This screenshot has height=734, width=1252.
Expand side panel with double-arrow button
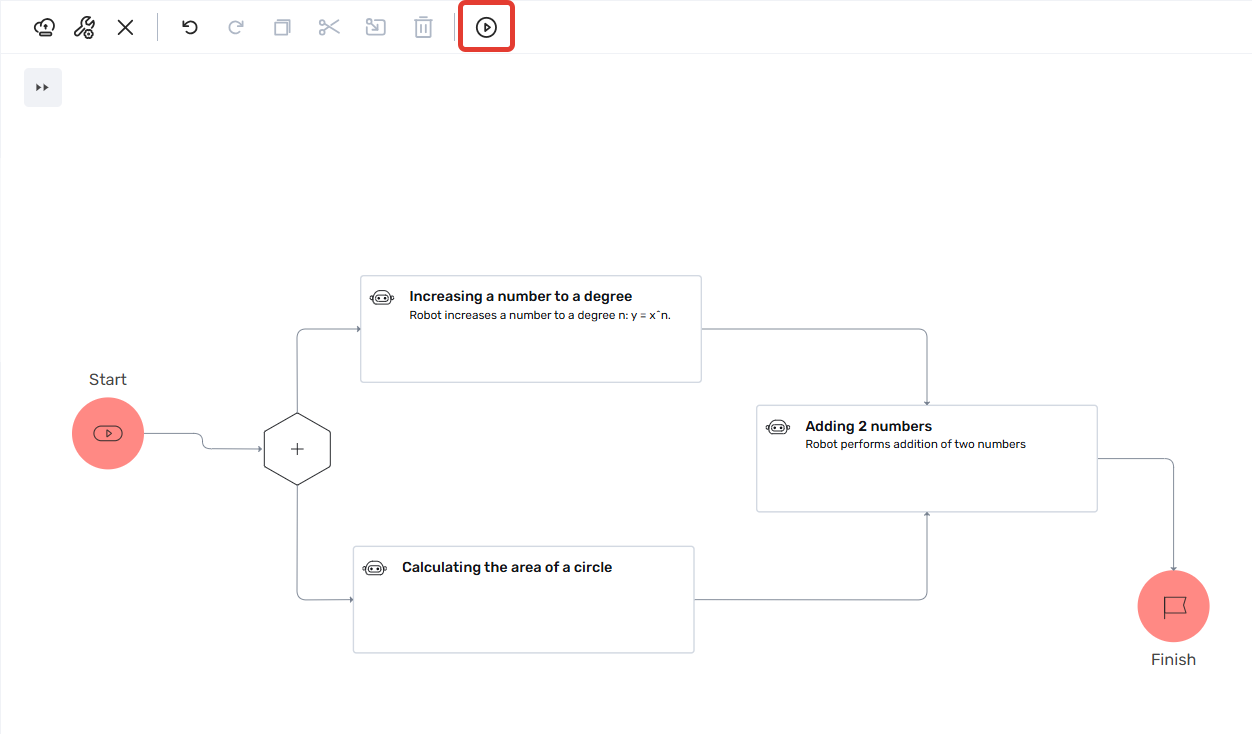43,88
